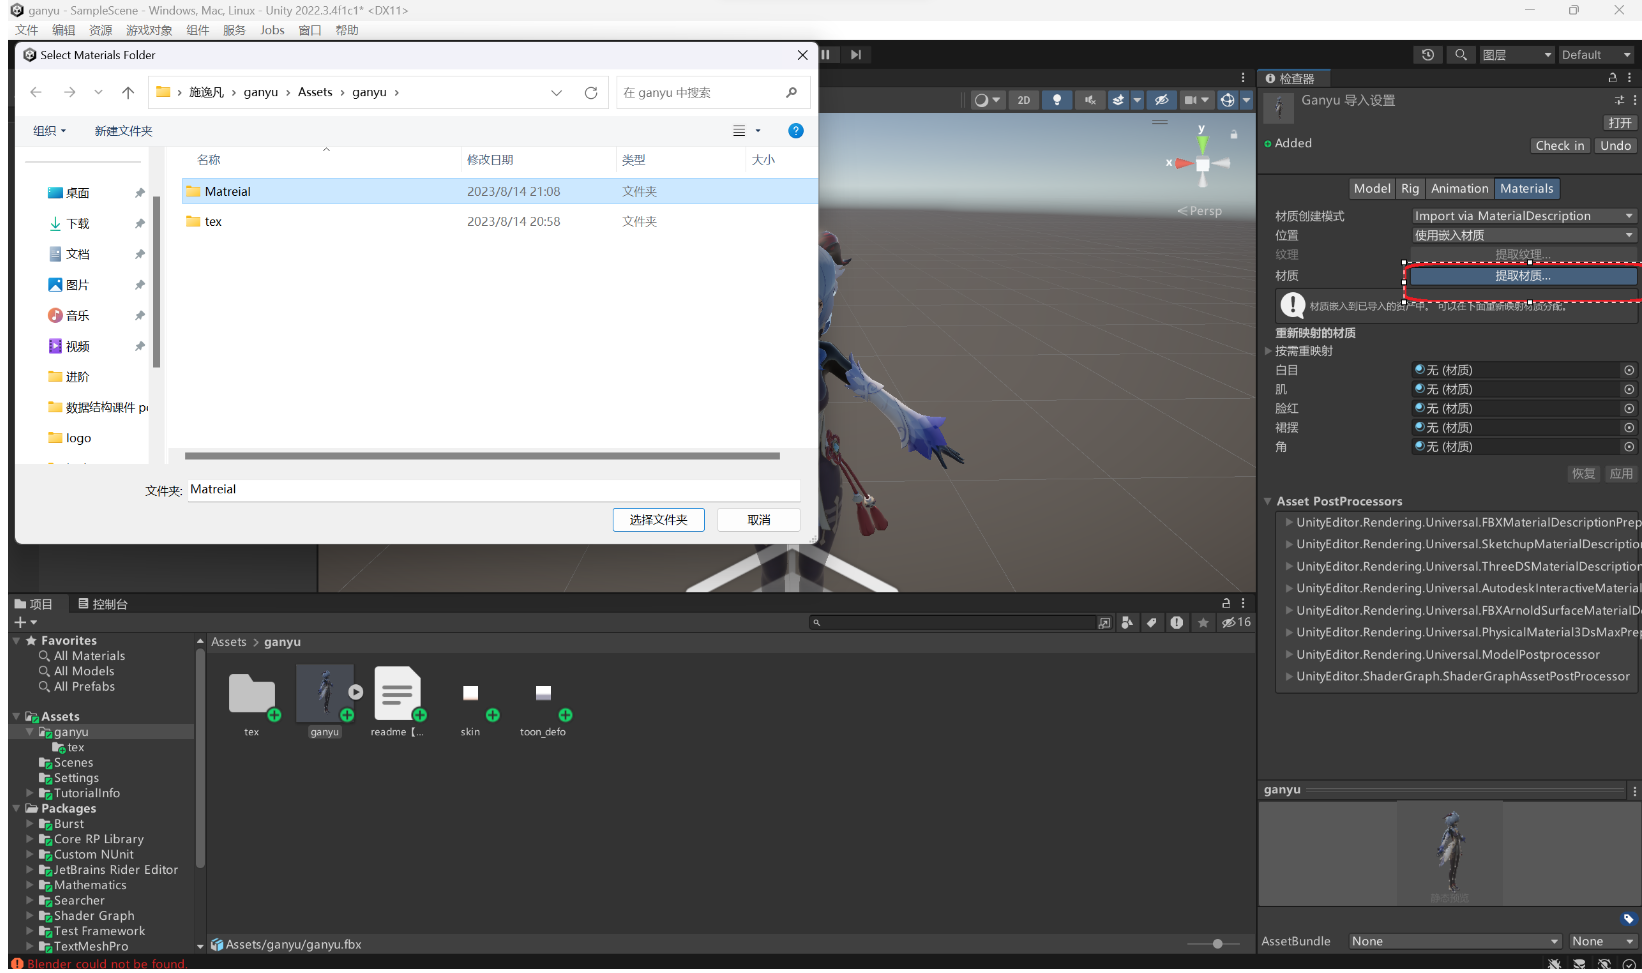Filter Project by import log type
Image resolution: width=1642 pixels, height=973 pixels.
tap(1177, 622)
